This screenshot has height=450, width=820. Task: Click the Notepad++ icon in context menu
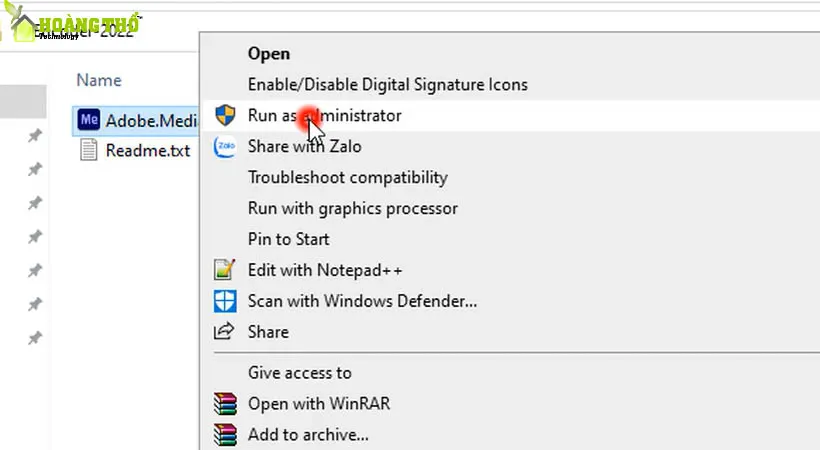(226, 270)
